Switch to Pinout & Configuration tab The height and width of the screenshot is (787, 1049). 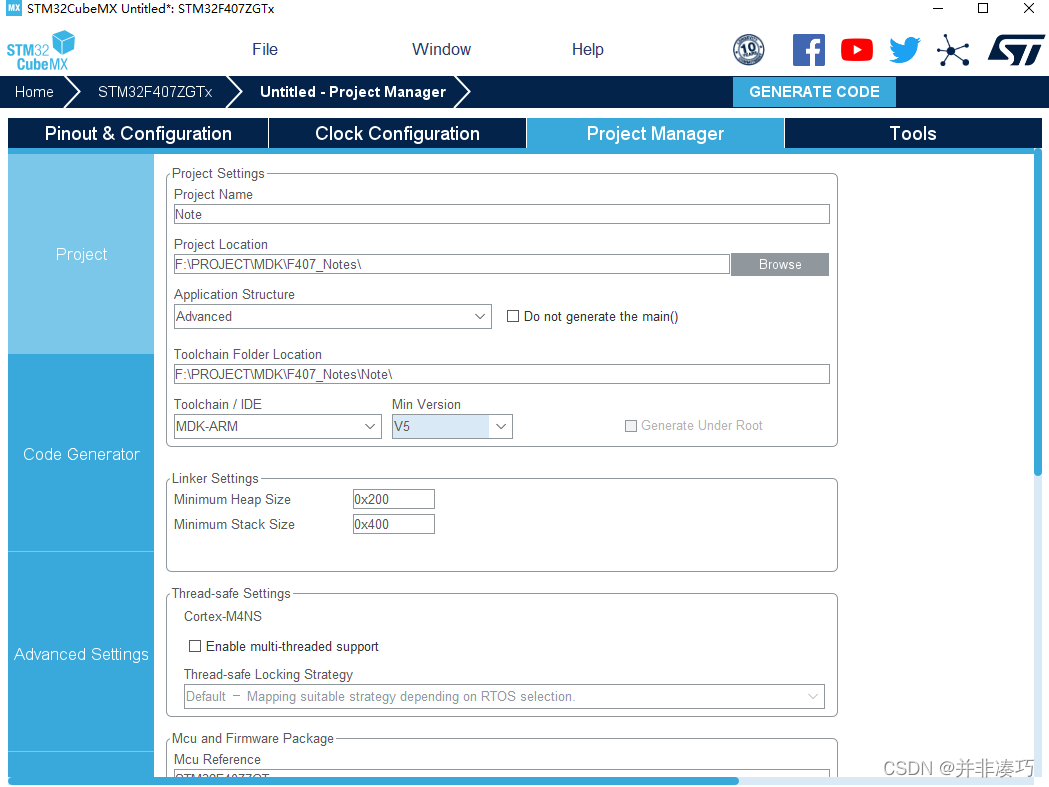[x=138, y=133]
